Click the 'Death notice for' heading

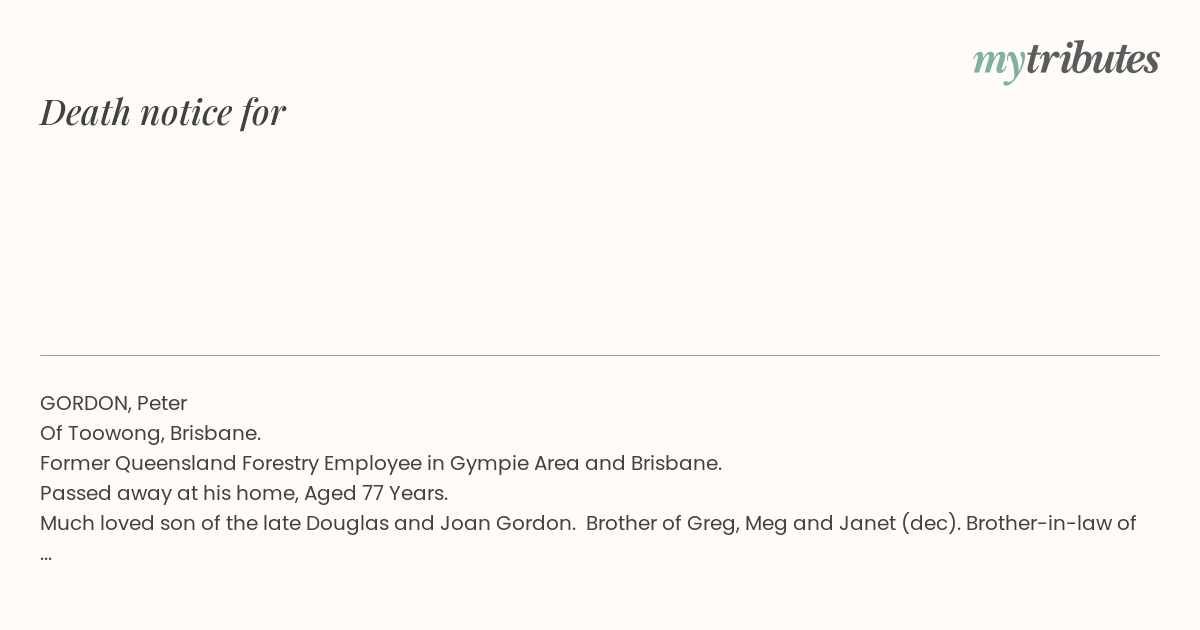[163, 113]
